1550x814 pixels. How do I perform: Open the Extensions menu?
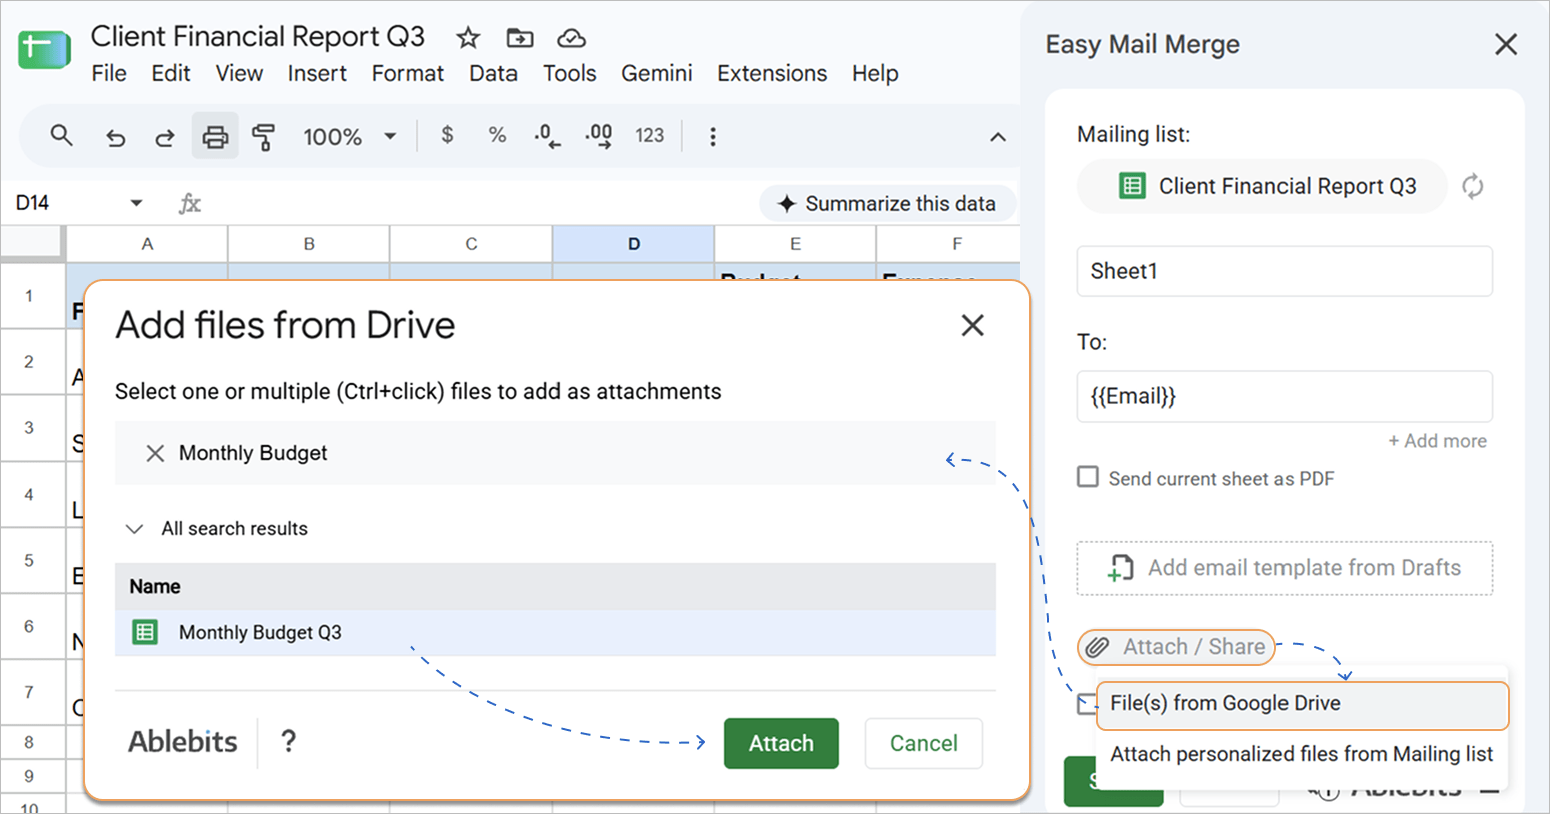tap(772, 73)
